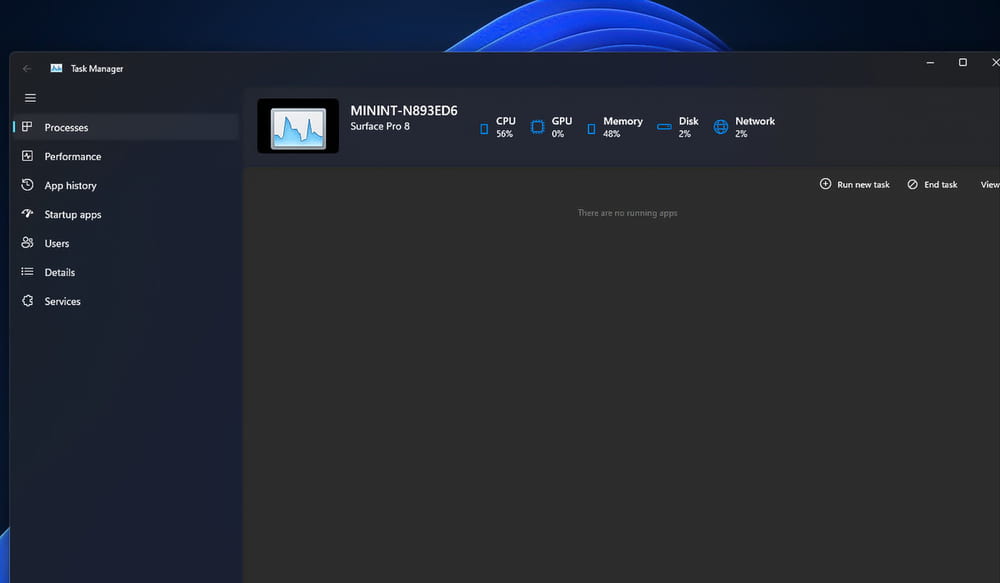Open the App history icon in the sidebar
Viewport: 1000px width, 583px height.
pos(27,185)
